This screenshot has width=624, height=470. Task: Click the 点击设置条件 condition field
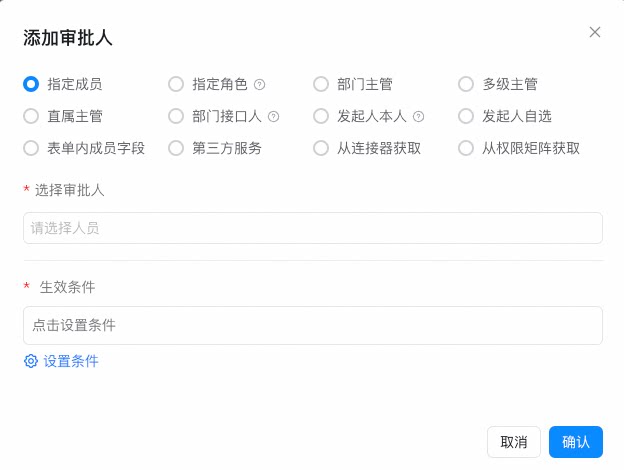(x=313, y=326)
